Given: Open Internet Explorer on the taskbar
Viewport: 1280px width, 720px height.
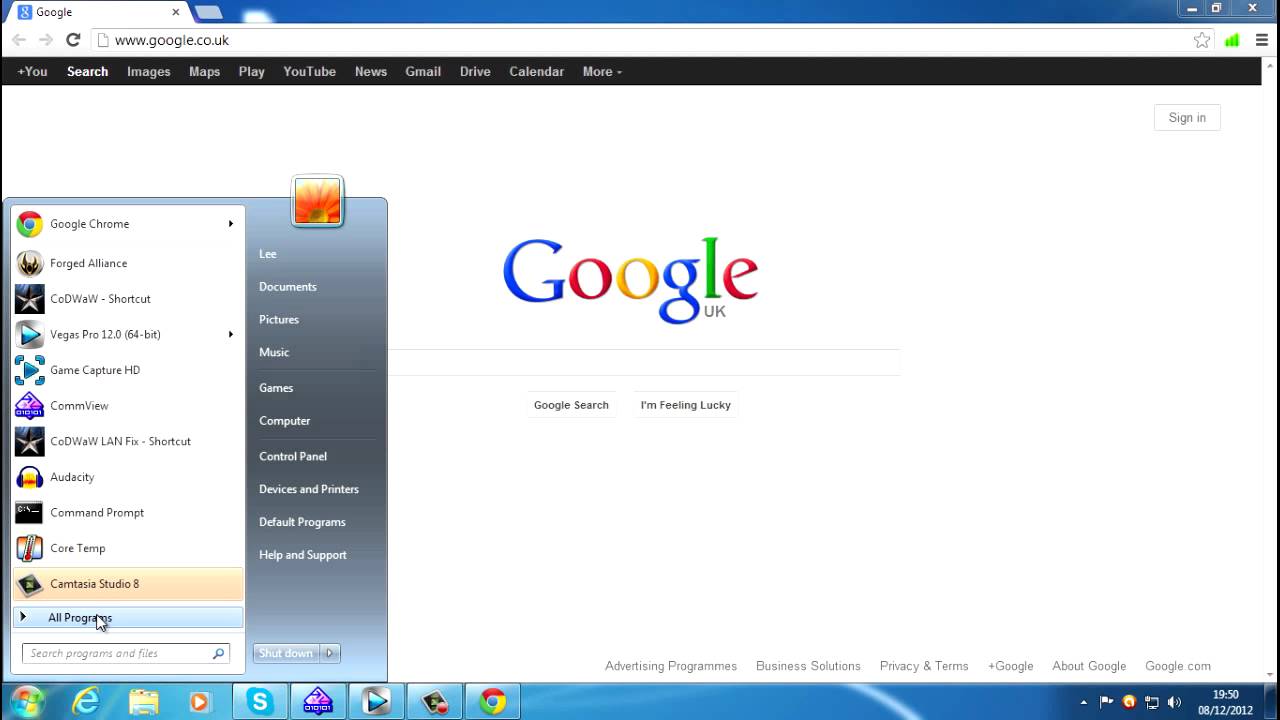Looking at the screenshot, I should click(86, 702).
